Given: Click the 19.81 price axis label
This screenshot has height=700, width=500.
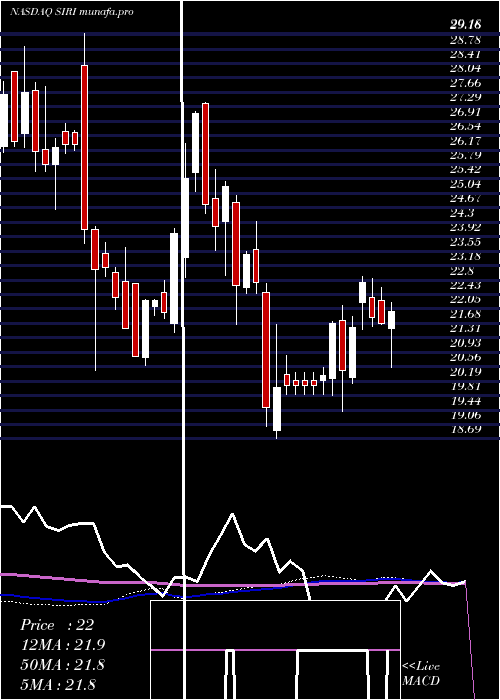Looking at the screenshot, I should point(465,386).
